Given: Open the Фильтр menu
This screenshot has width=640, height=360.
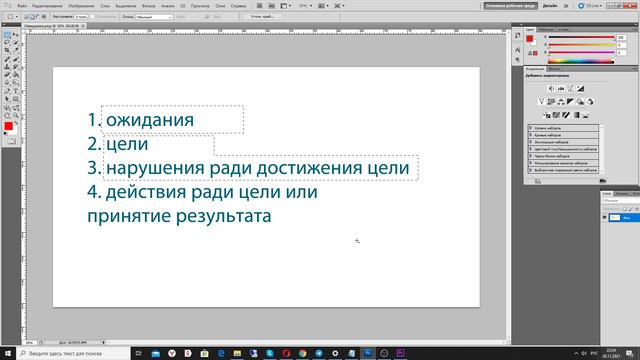Looking at the screenshot, I should click(149, 6).
